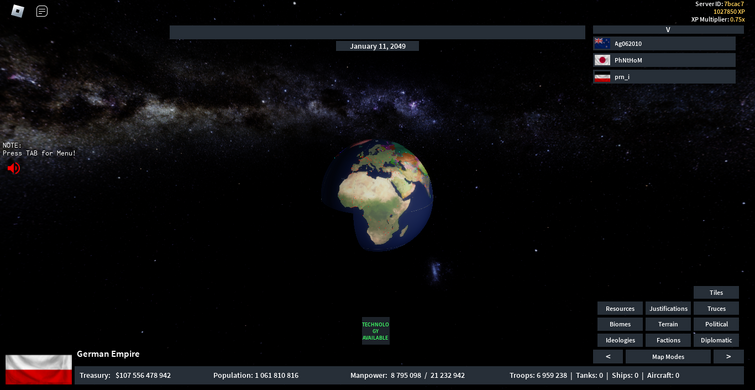The height and width of the screenshot is (390, 755).
Task: Go to next map mode arrow
Action: tap(729, 357)
